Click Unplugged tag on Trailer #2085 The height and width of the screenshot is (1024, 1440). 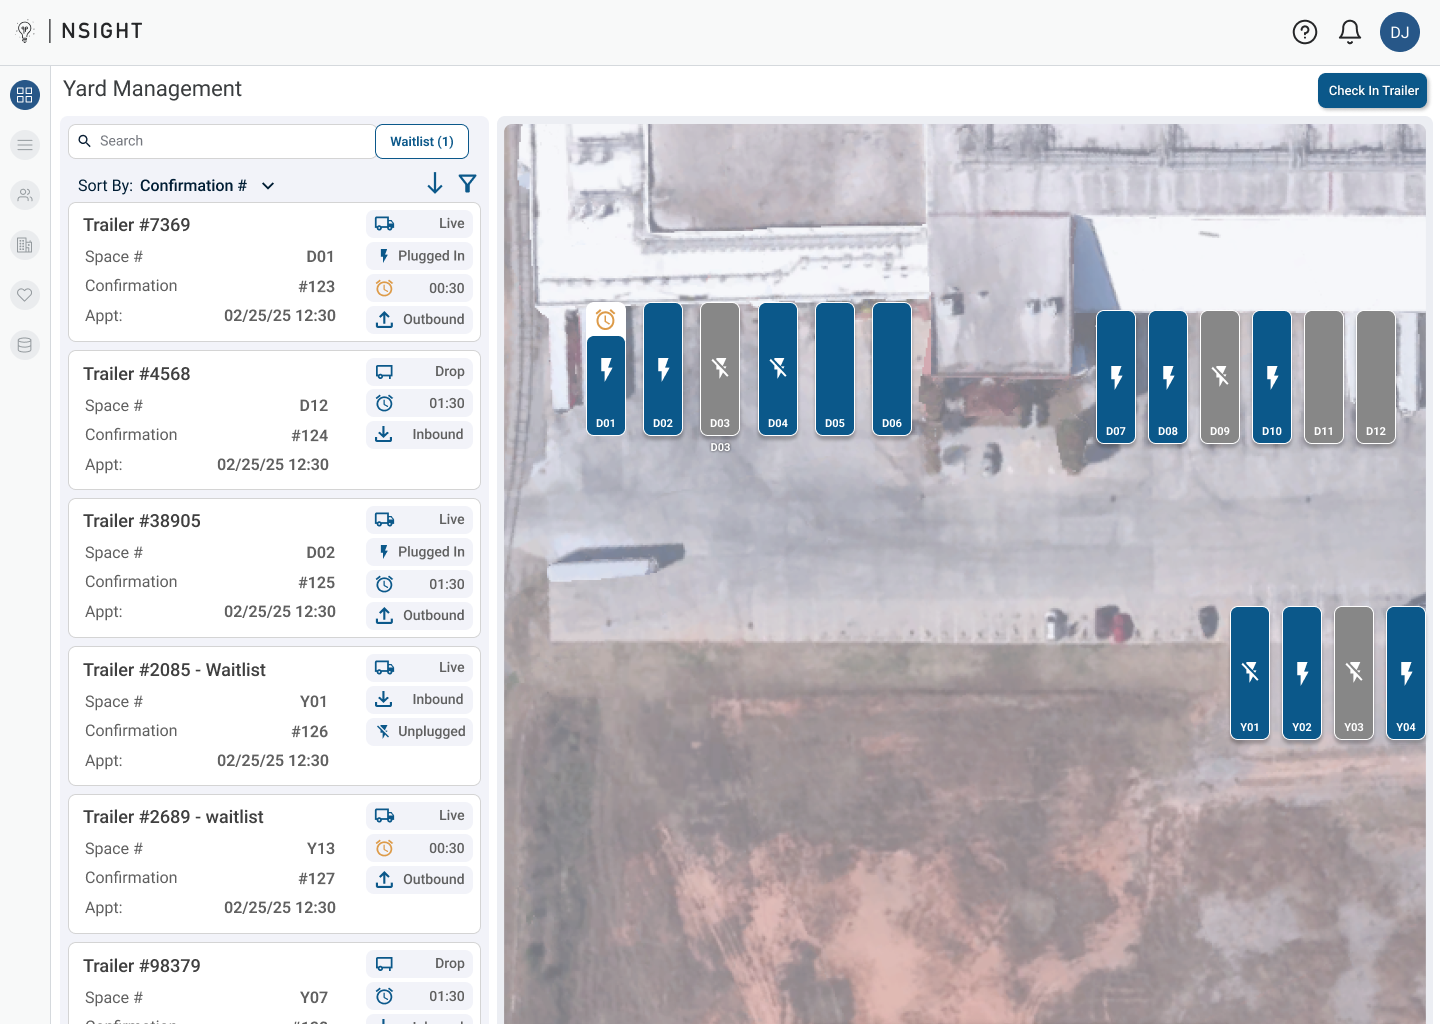pos(420,732)
